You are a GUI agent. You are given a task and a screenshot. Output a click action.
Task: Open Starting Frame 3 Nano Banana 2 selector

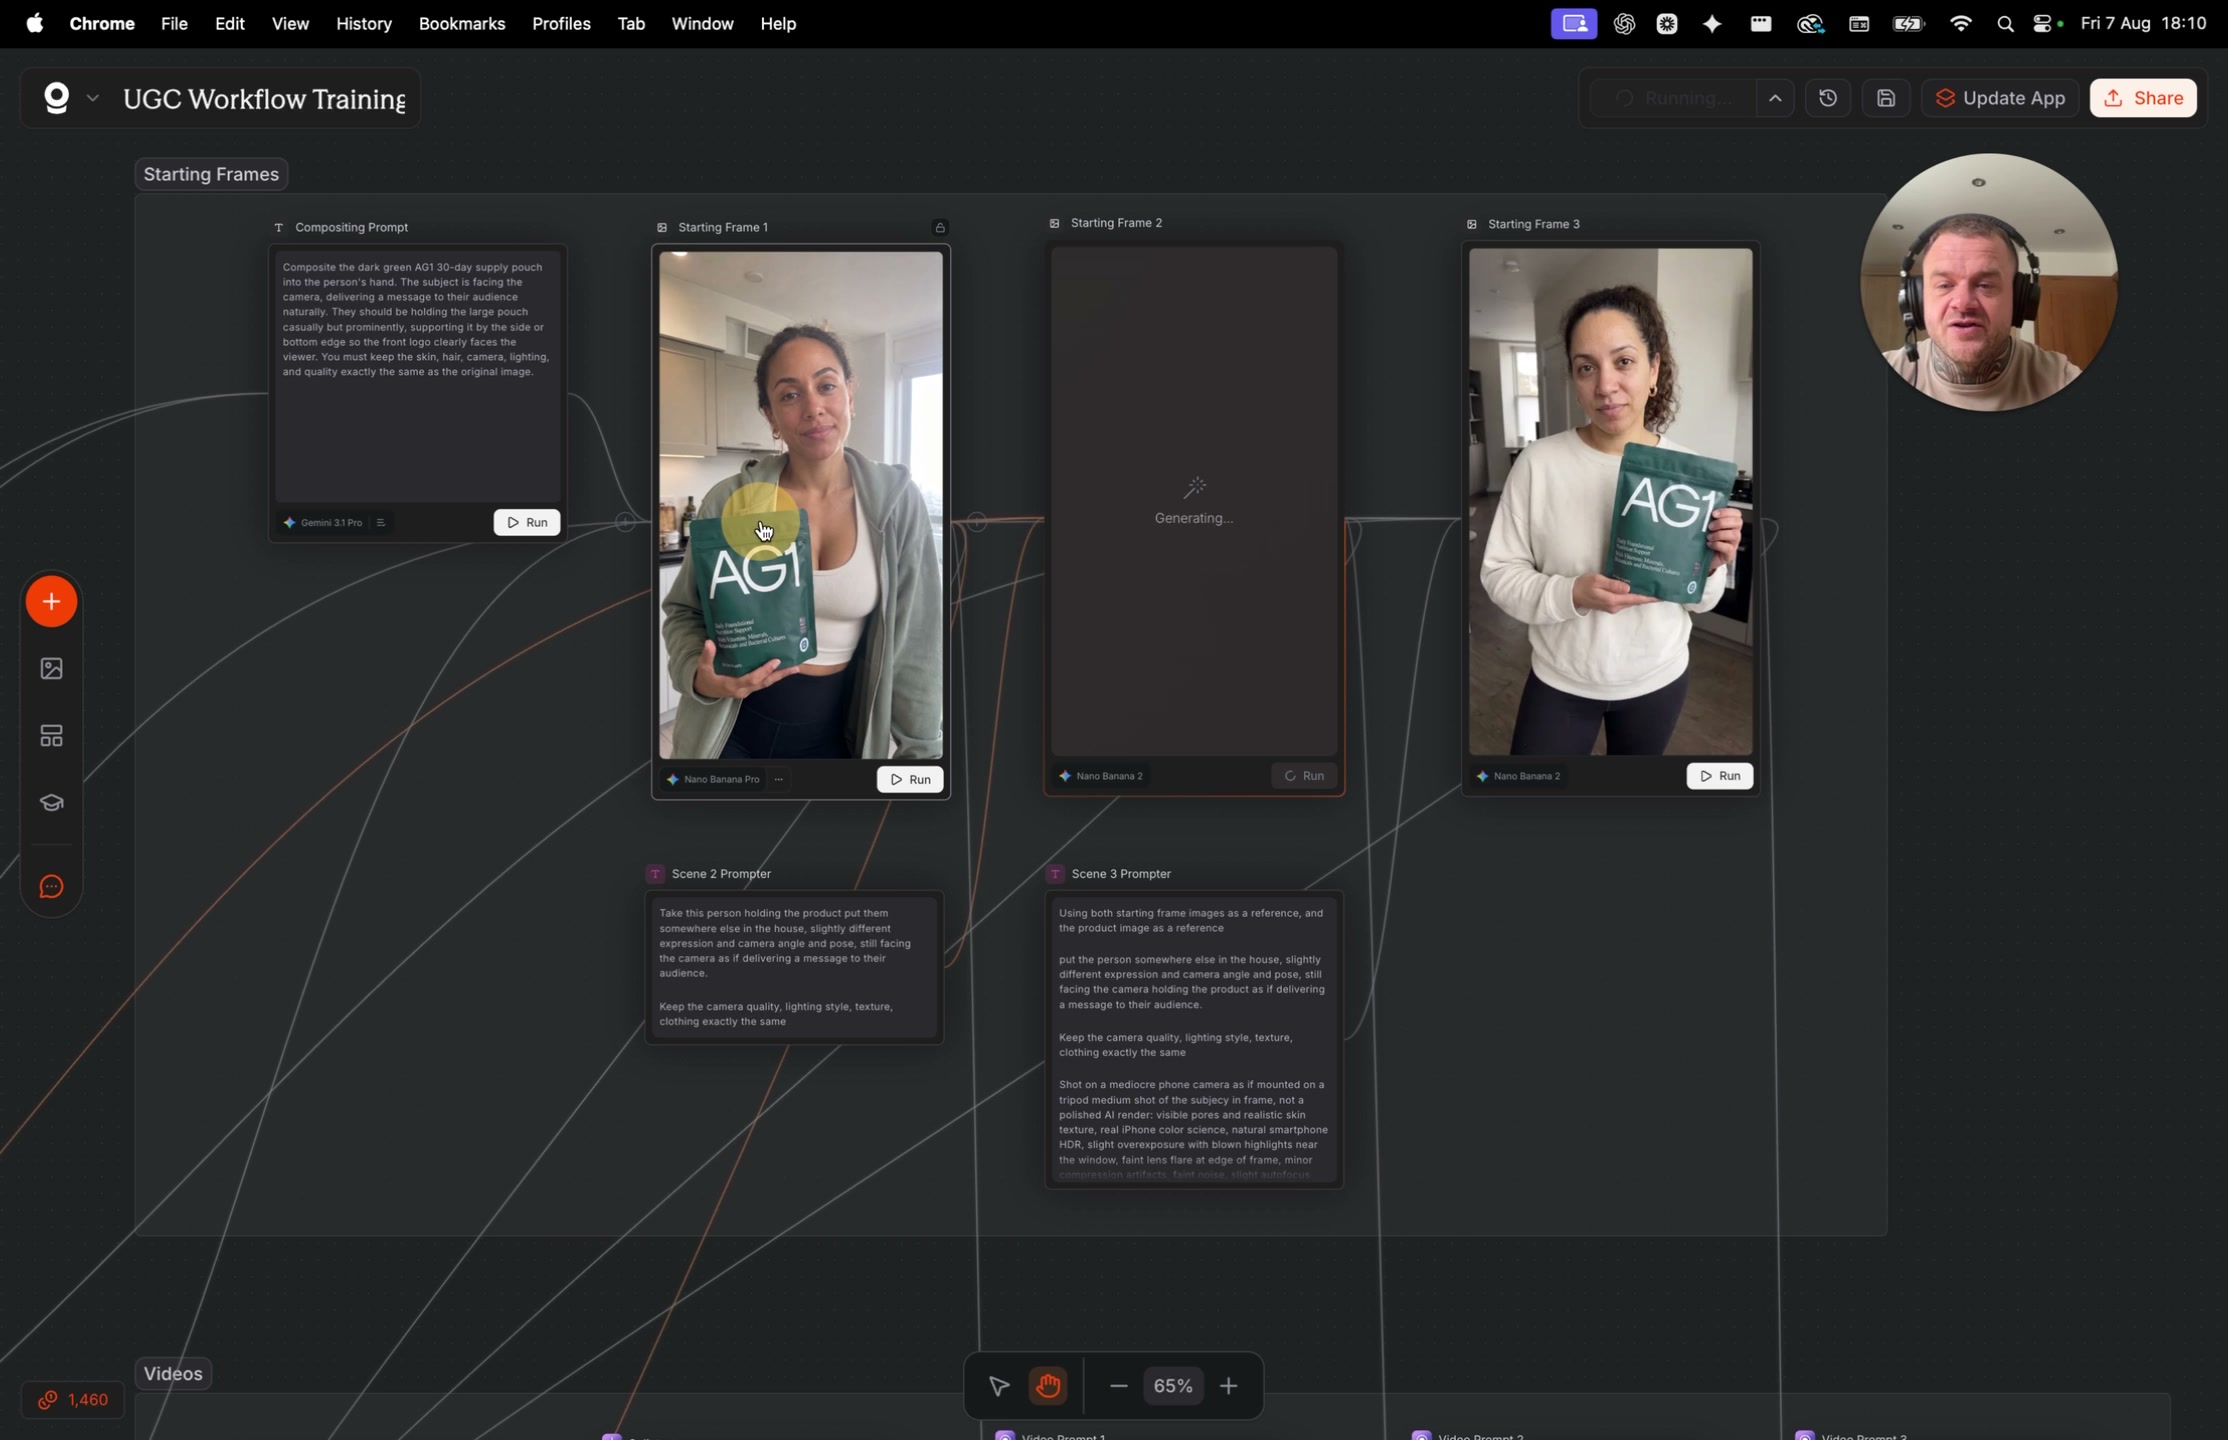coord(1518,776)
